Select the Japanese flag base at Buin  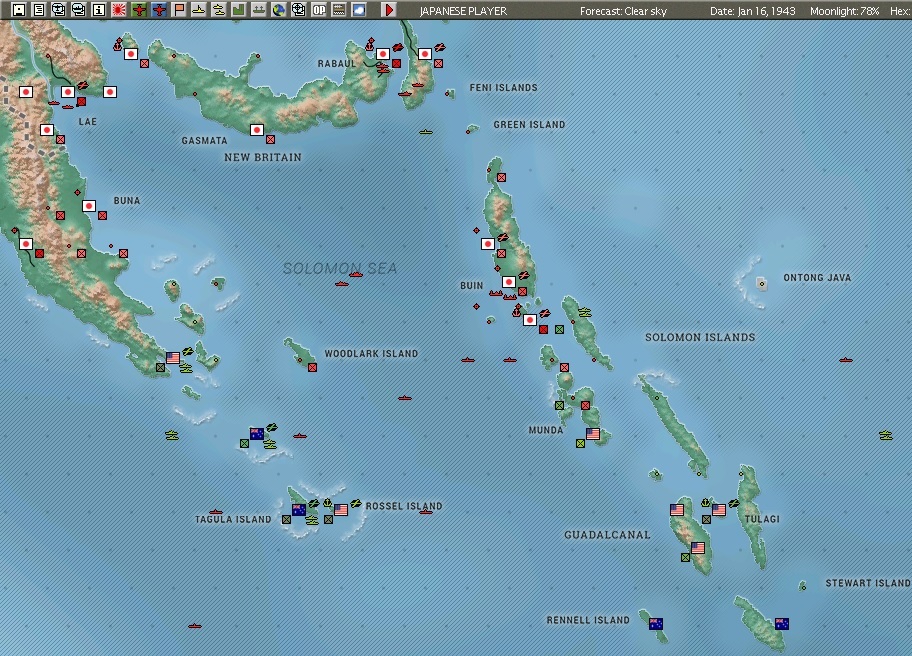pyautogui.click(x=509, y=282)
